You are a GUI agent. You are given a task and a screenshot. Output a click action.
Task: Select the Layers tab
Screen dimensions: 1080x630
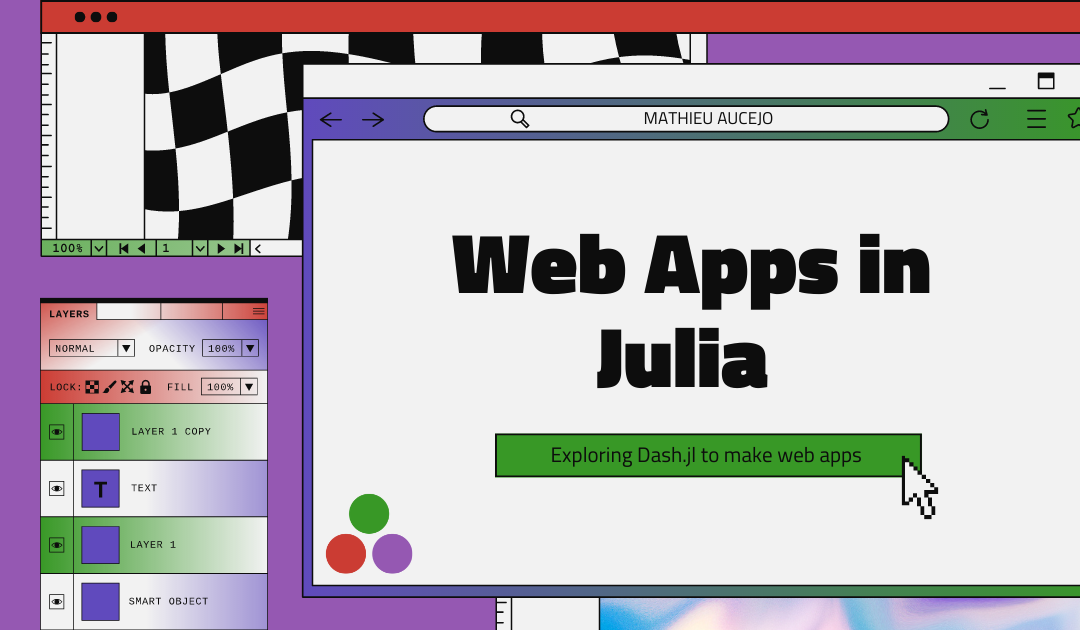click(69, 314)
